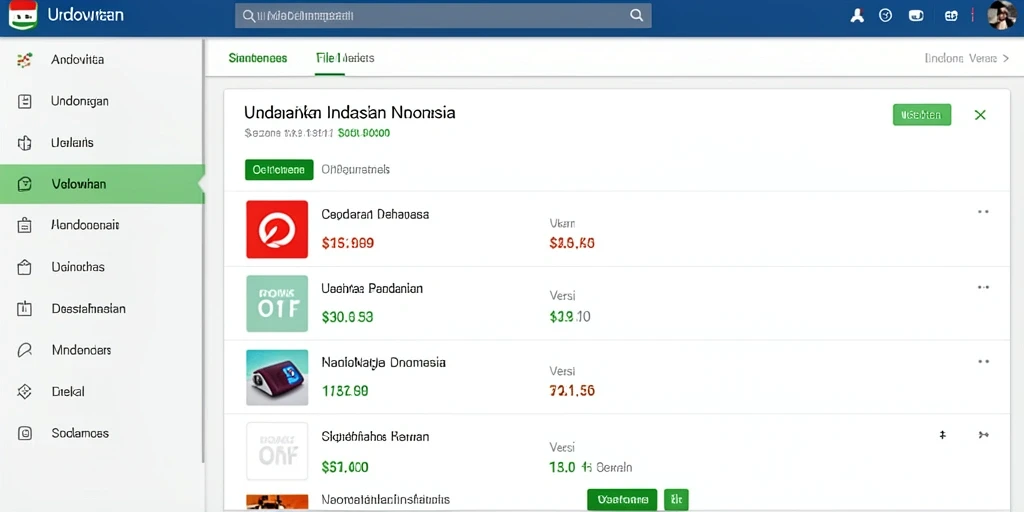The width and height of the screenshot is (1024, 512).
Task: Open more options for Uaehtae Pandanian row
Action: coord(983,287)
